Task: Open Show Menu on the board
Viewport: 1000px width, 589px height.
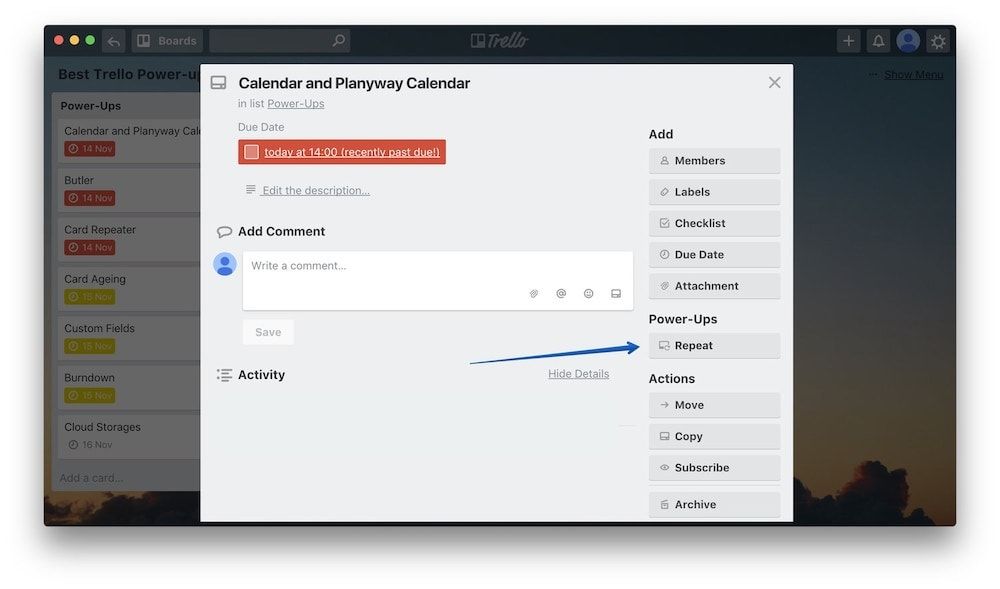Action: click(912, 75)
